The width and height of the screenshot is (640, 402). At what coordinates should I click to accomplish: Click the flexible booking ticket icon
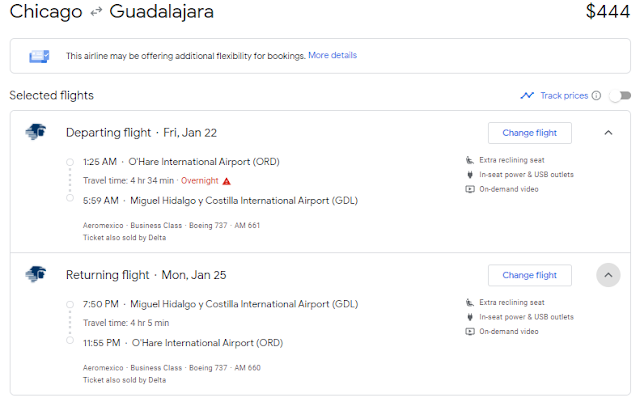(39, 56)
